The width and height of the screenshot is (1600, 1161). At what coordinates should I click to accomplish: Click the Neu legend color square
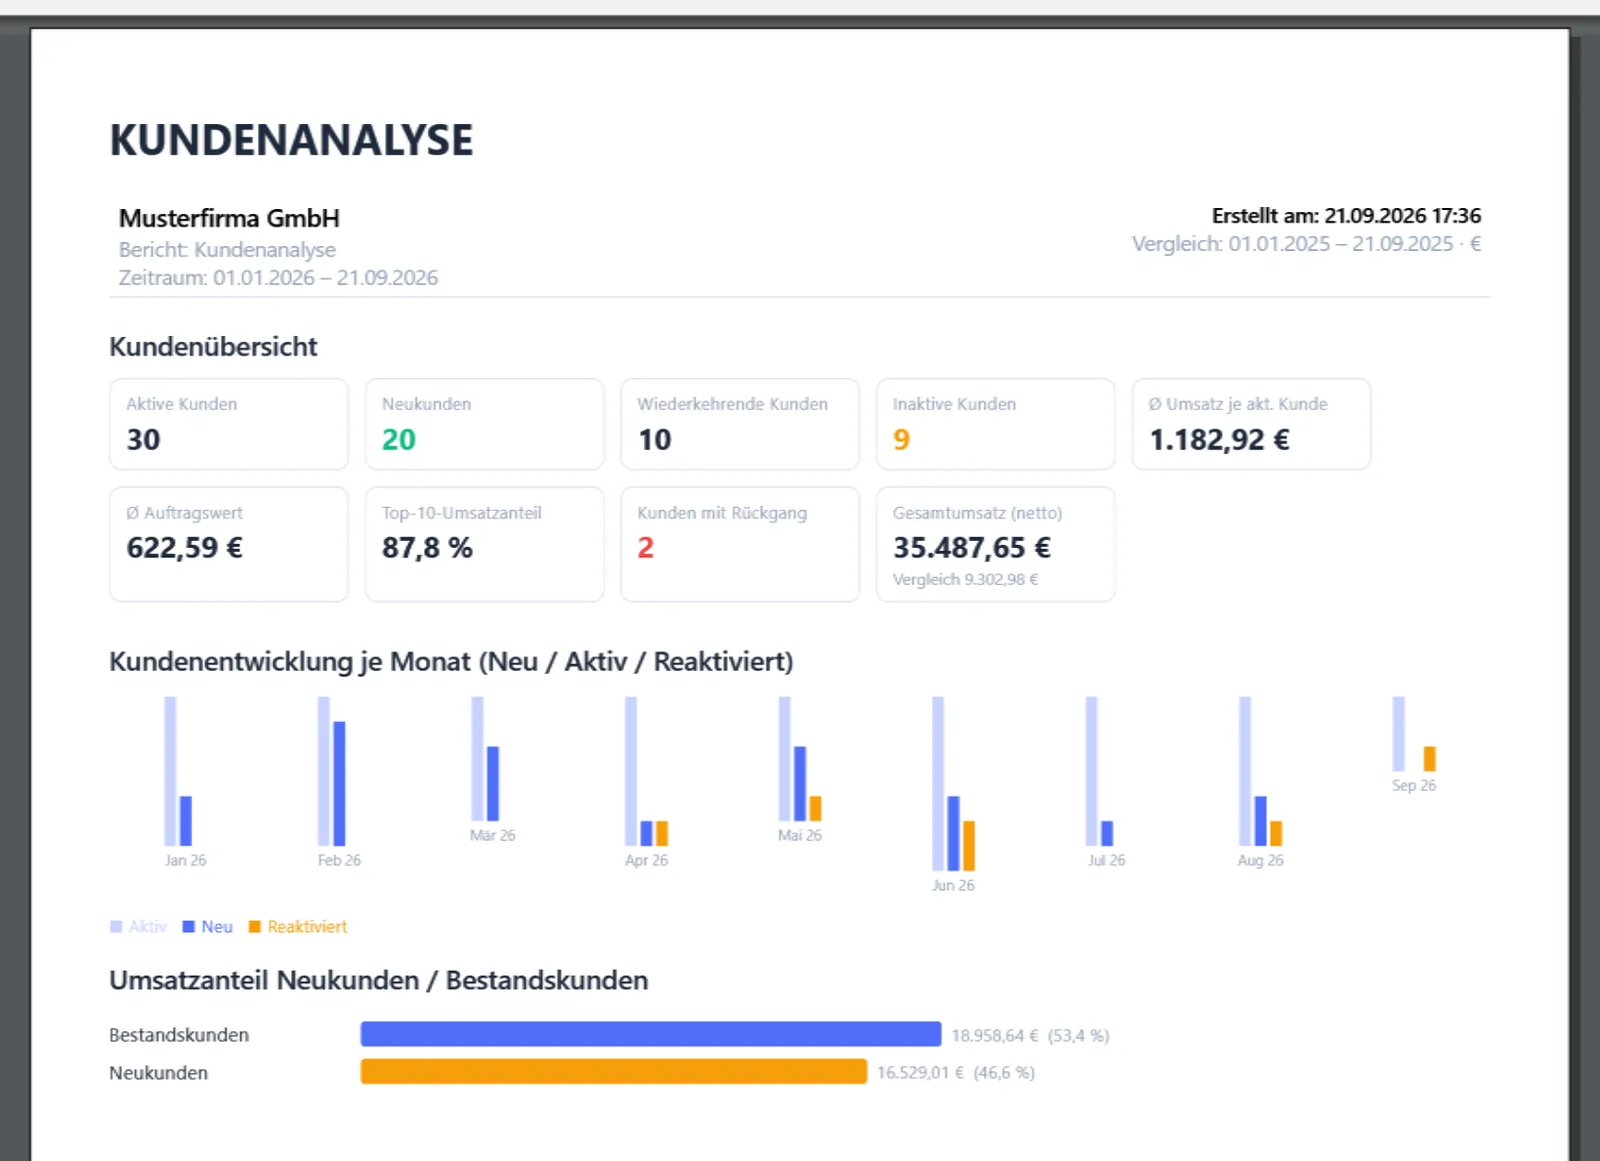click(x=189, y=927)
